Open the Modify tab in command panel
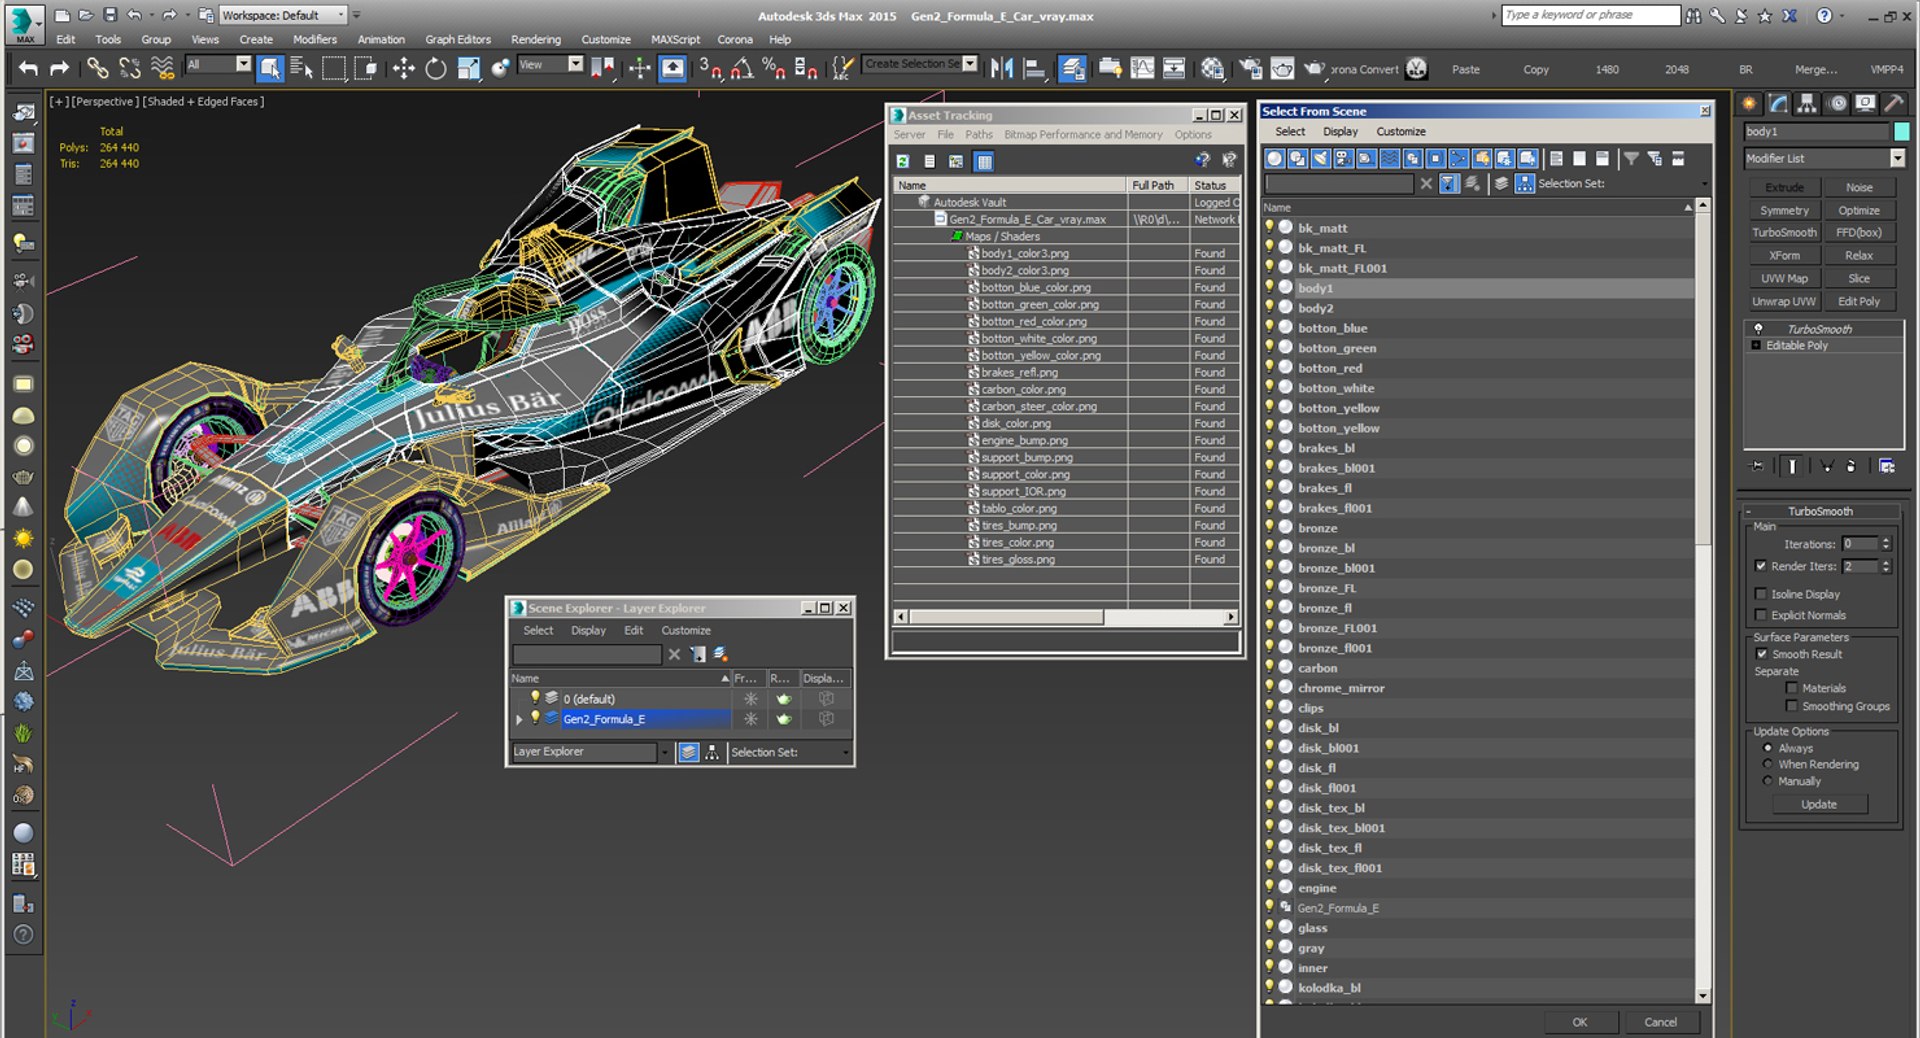 click(x=1778, y=103)
